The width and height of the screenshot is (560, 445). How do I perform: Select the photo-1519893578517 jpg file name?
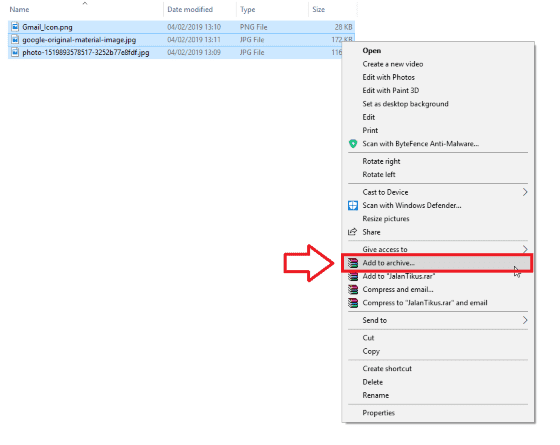(x=86, y=52)
